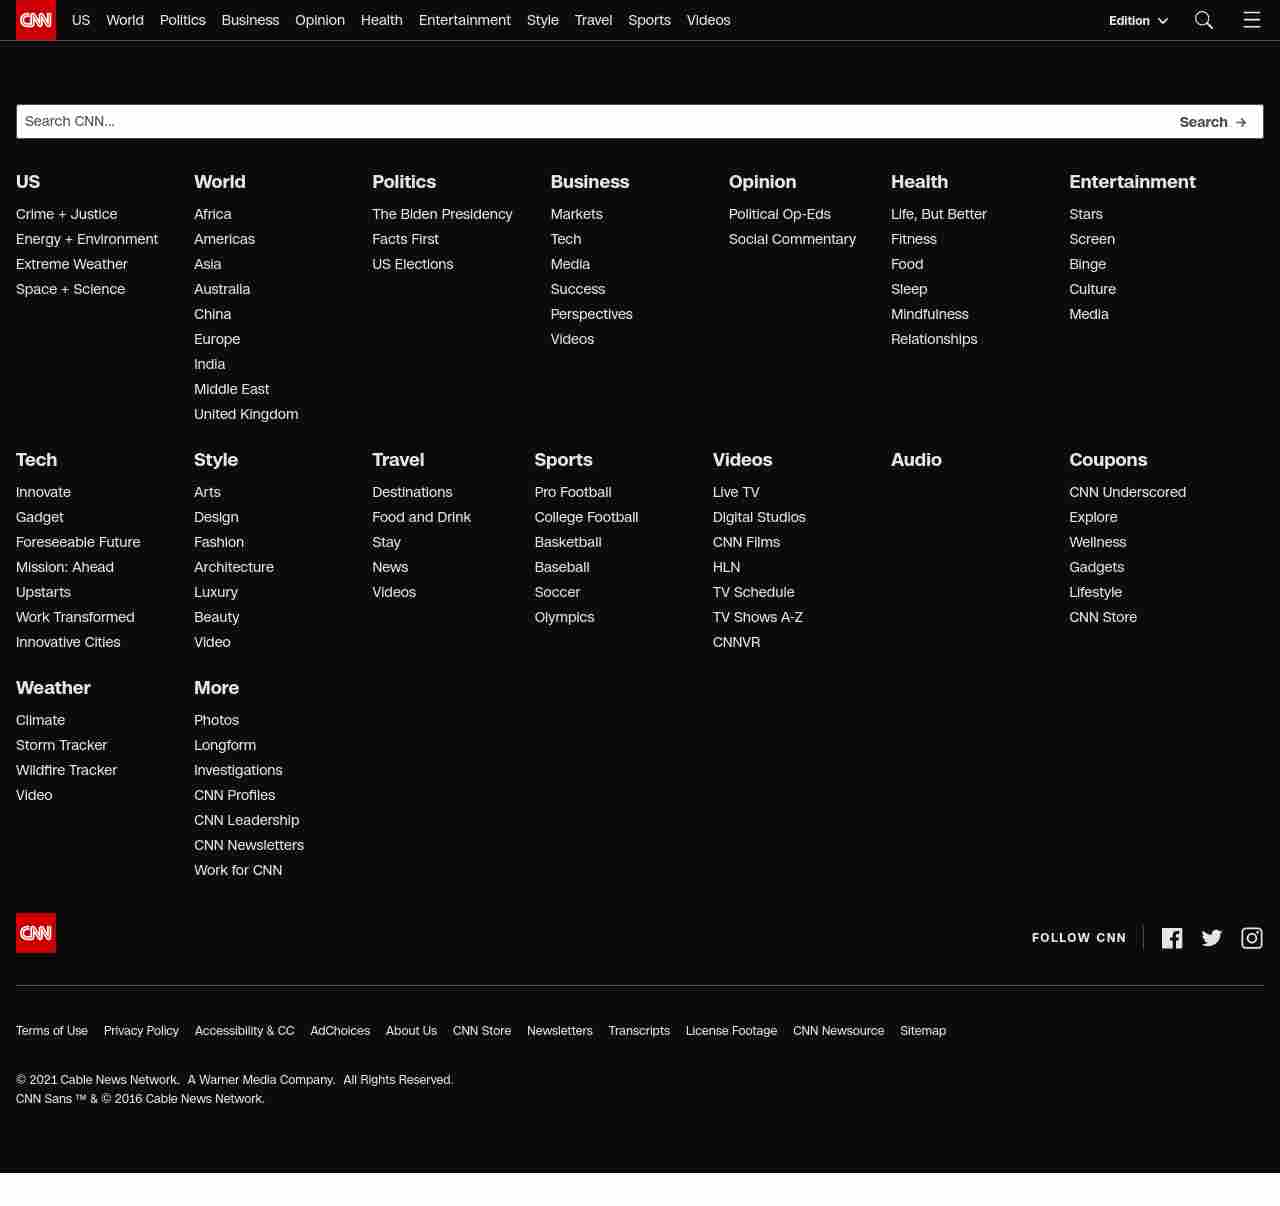
Task: Open the Weather section heading
Action: [53, 688]
